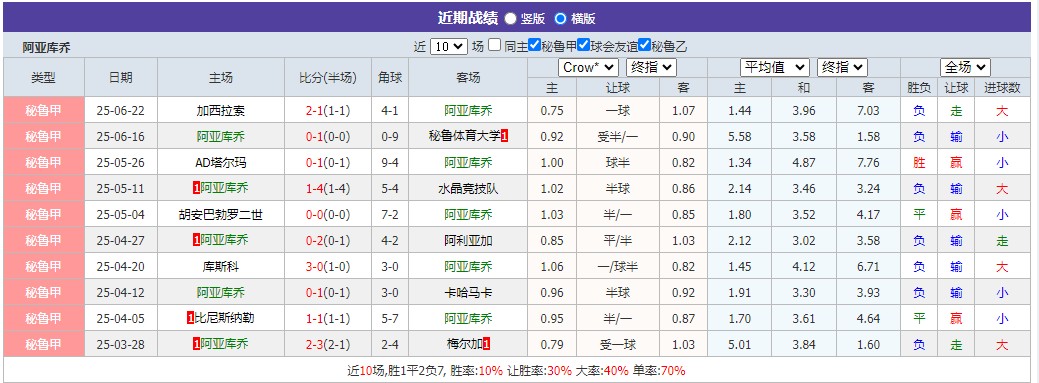The width and height of the screenshot is (1039, 383).
Task: Open the 终指 dropdown next to 平均值
Action: point(842,68)
